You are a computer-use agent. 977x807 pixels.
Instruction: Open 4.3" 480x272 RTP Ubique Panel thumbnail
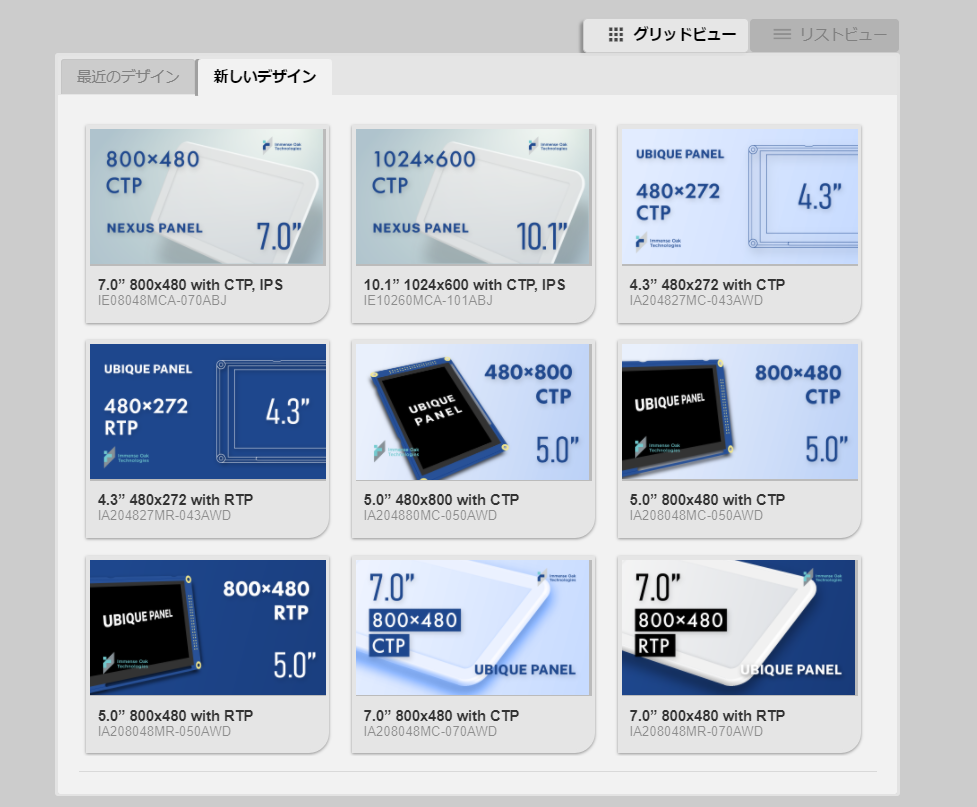click(x=207, y=412)
